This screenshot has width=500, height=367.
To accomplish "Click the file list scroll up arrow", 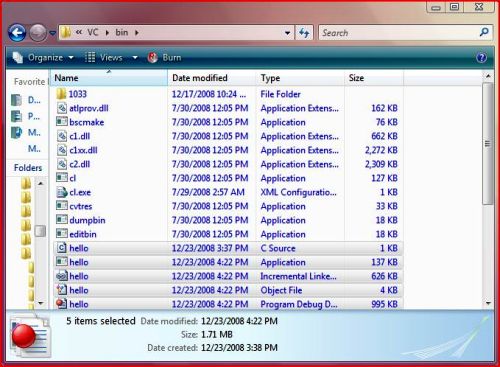I will pos(488,76).
